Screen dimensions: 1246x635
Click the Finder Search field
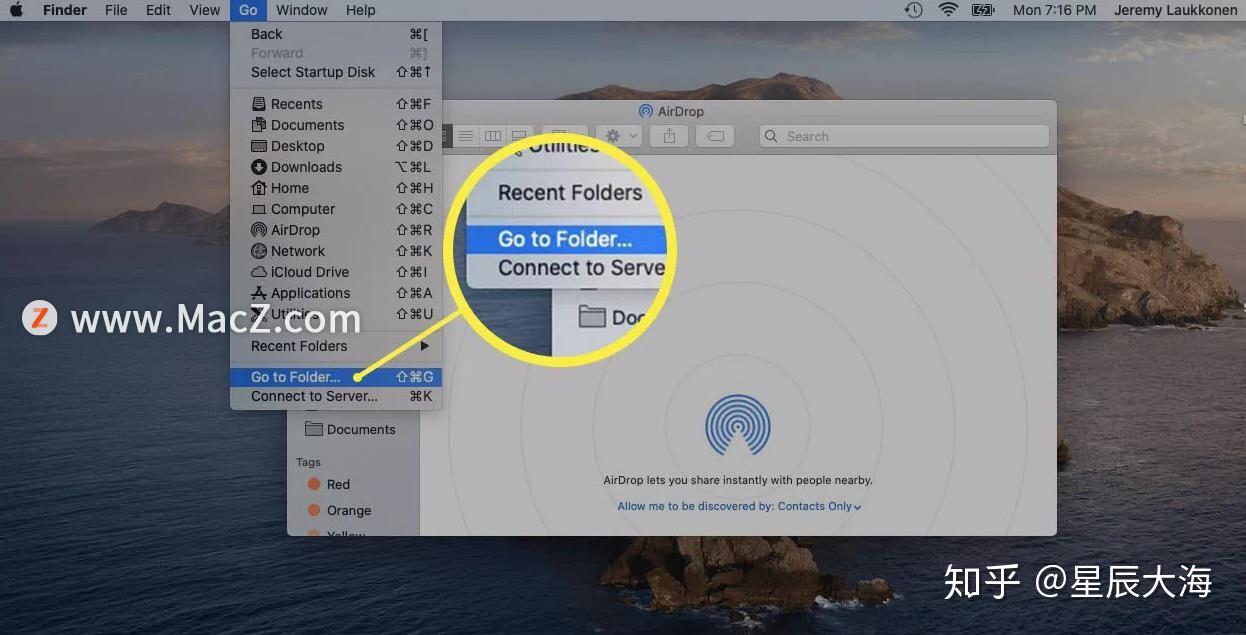[904, 136]
